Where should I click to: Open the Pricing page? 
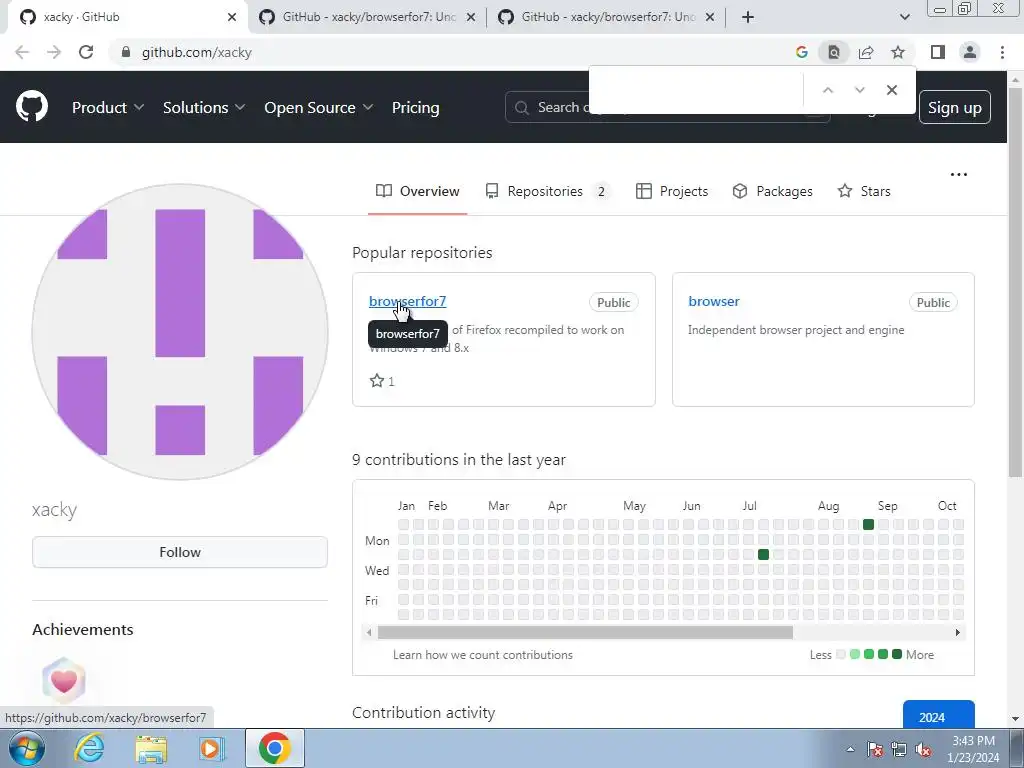tap(415, 108)
